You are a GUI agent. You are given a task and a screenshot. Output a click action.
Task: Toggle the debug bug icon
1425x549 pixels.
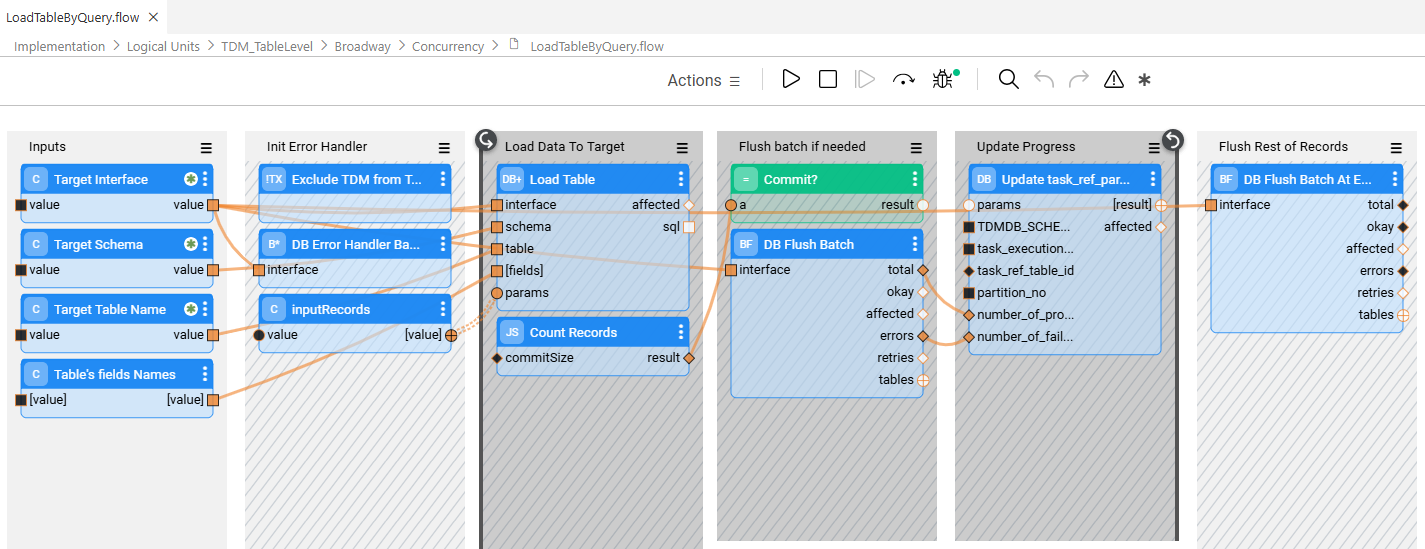[943, 79]
